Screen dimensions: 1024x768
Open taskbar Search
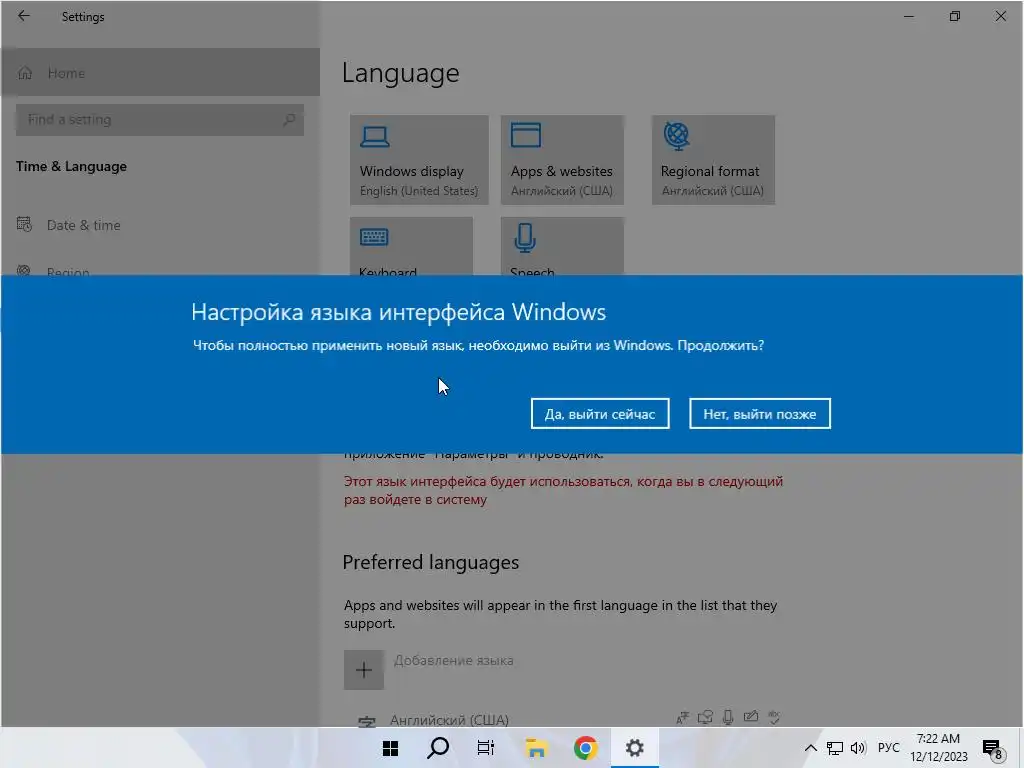tap(438, 748)
